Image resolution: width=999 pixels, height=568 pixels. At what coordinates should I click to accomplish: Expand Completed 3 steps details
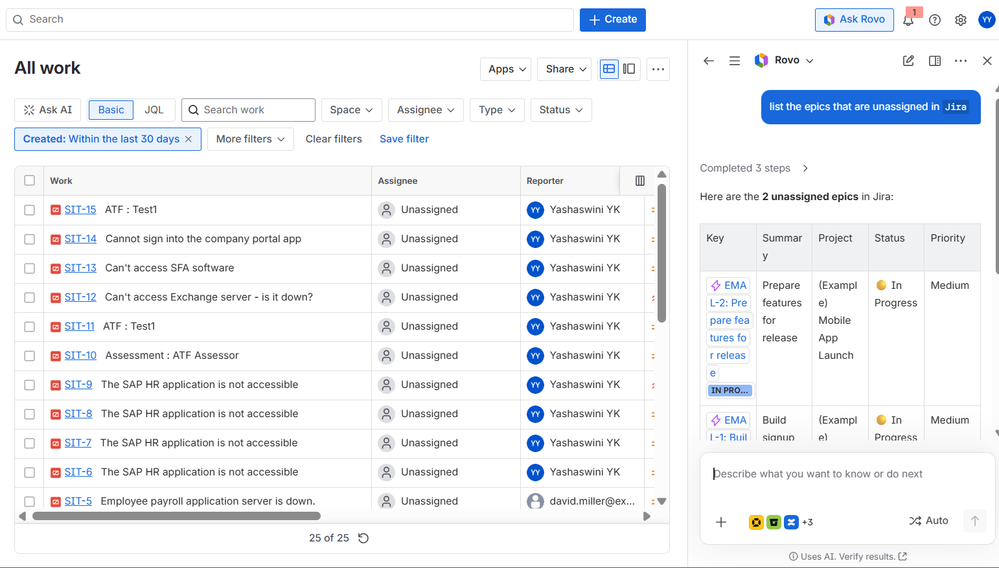754,168
